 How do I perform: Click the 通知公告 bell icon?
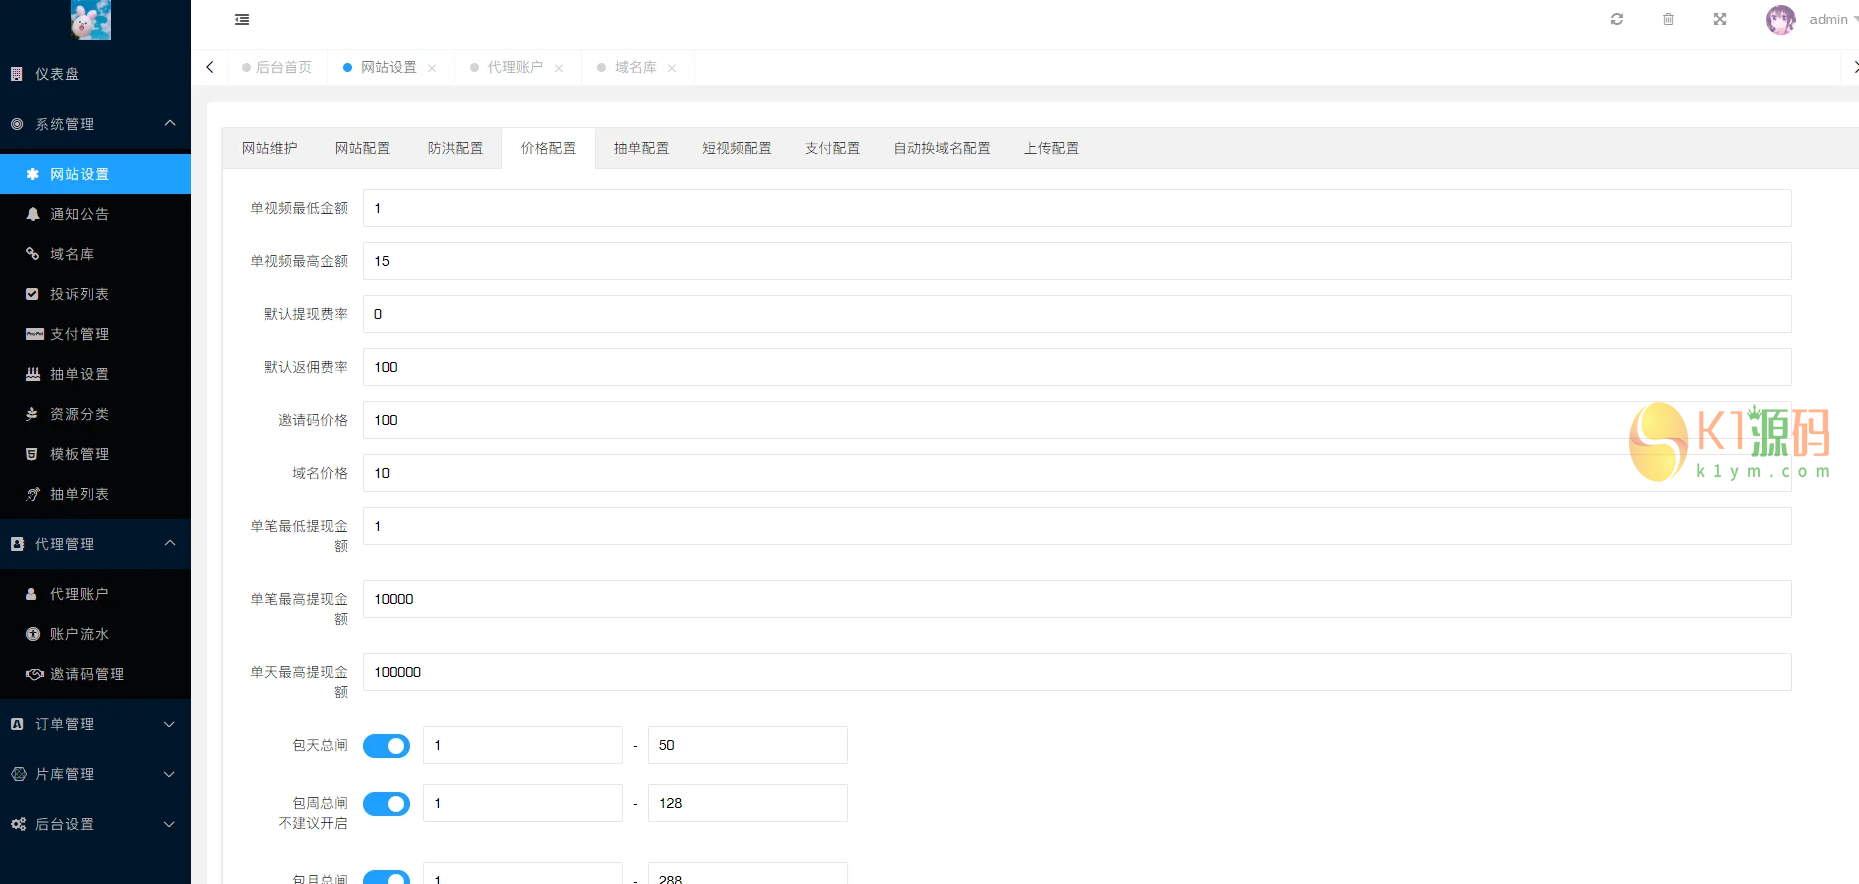[32, 214]
